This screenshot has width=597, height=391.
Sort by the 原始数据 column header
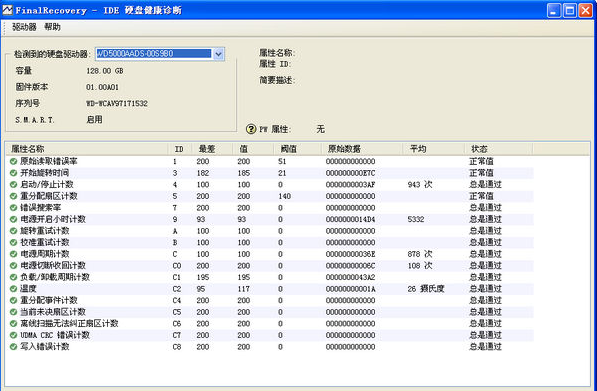[362, 149]
